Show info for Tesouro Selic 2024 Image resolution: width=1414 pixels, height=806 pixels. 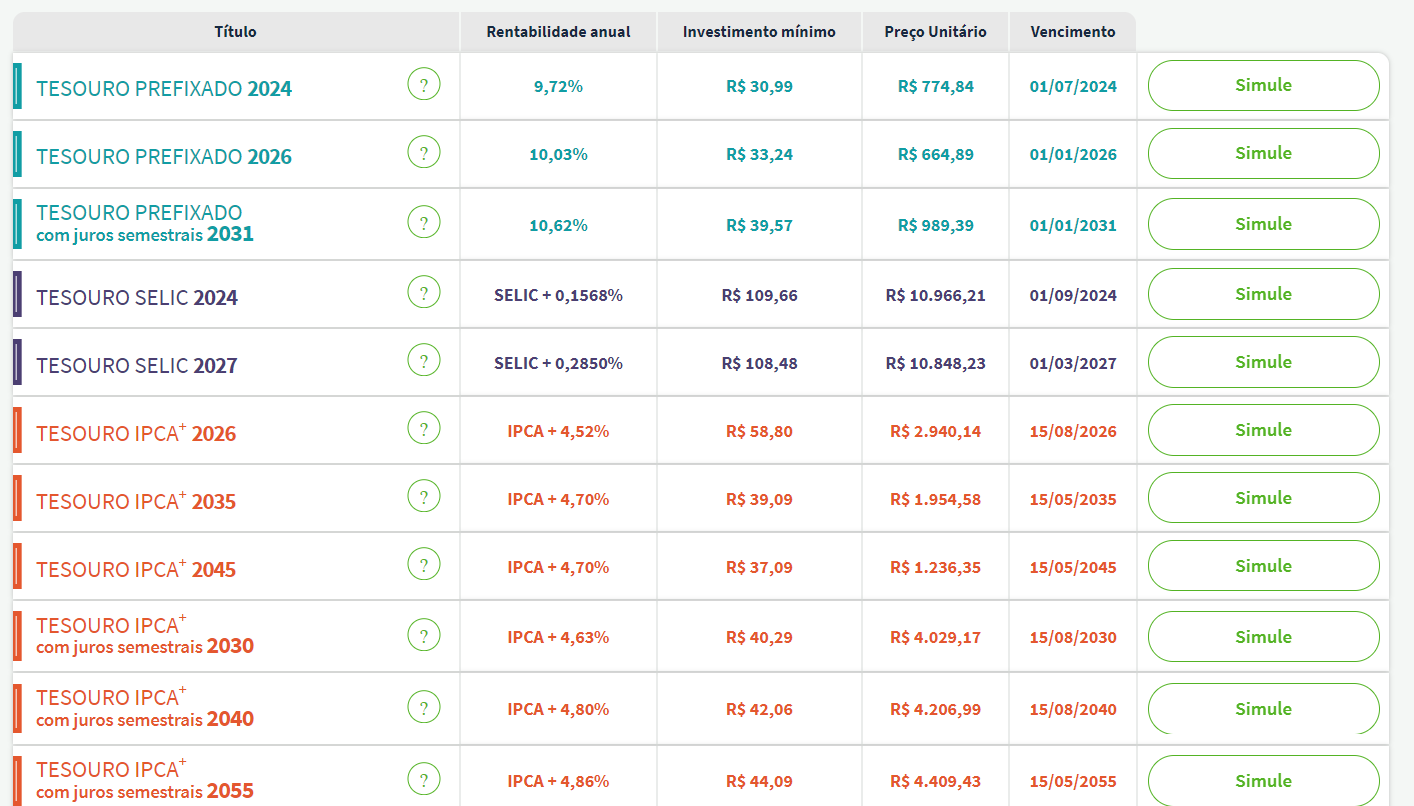click(424, 294)
